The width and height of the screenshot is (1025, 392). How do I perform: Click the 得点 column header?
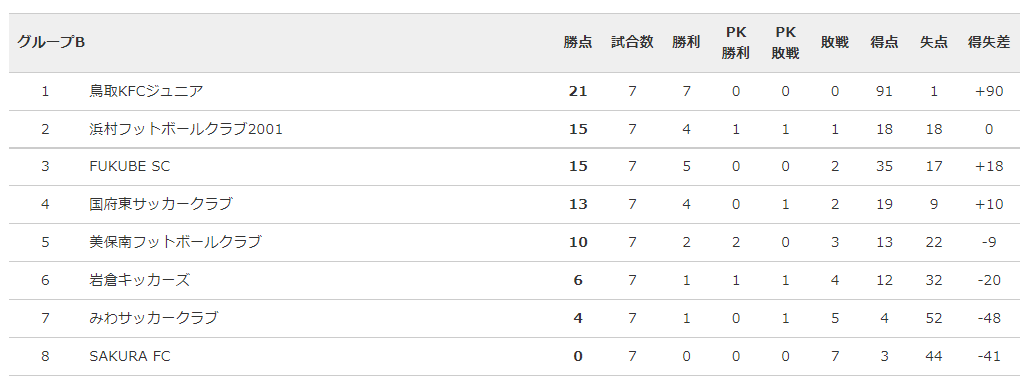click(884, 42)
